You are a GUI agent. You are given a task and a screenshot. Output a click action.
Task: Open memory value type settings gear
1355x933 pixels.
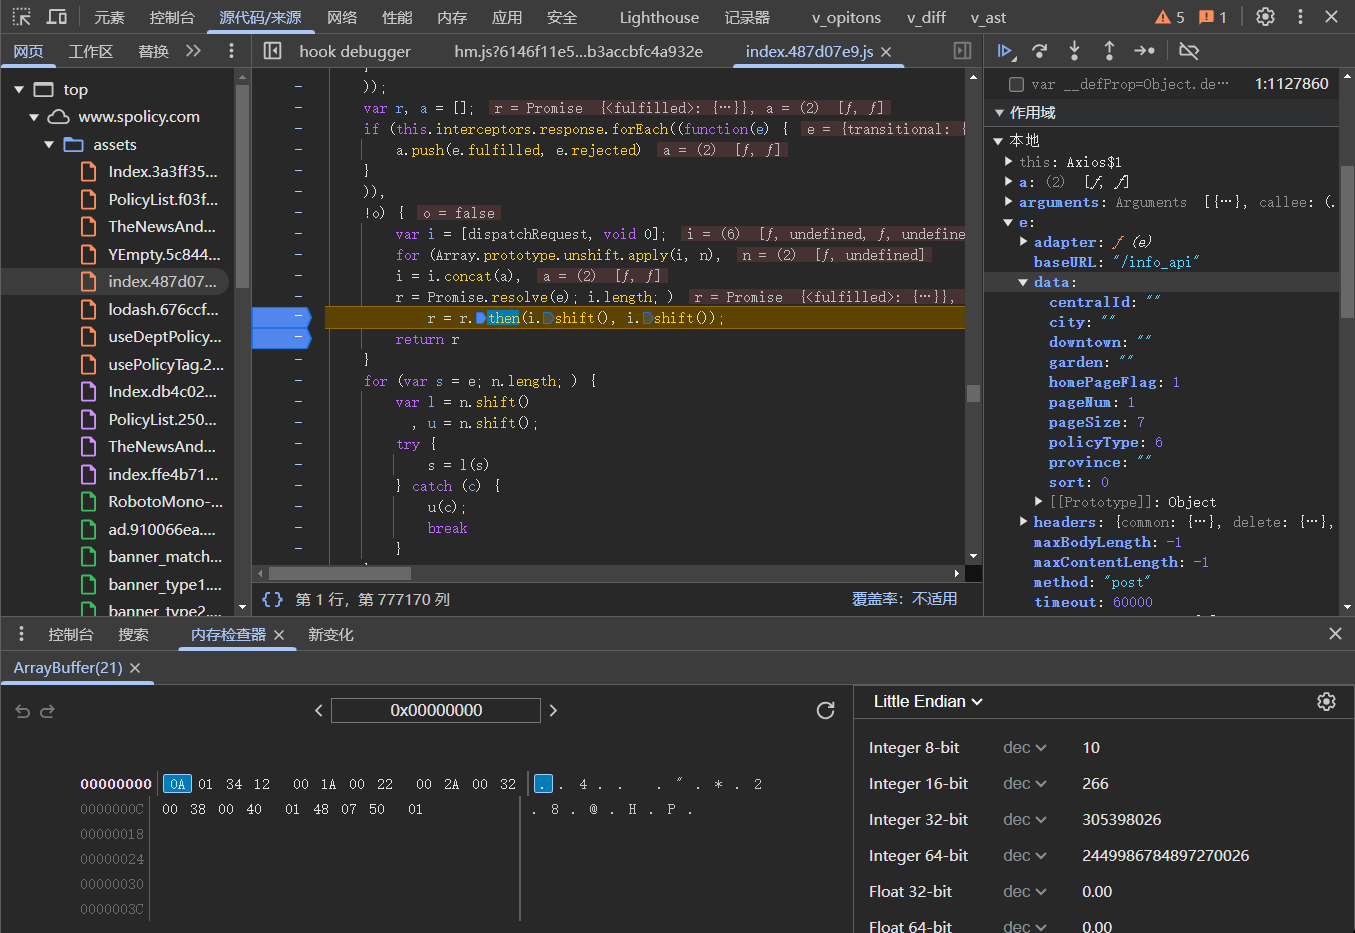coord(1326,702)
